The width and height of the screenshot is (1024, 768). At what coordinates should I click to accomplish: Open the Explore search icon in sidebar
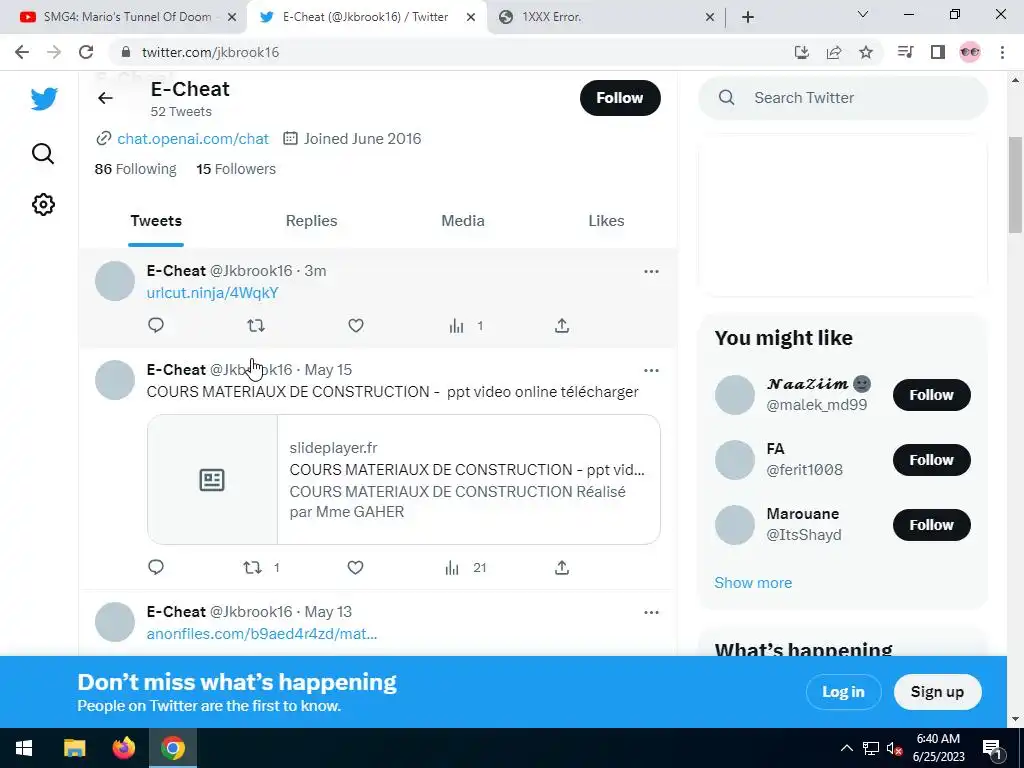43,154
